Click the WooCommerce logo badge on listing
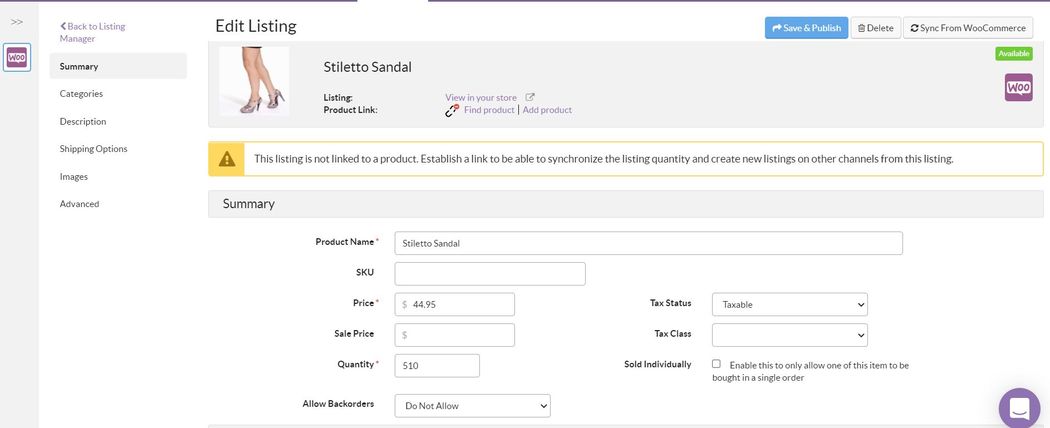1050x428 pixels. coord(1018,88)
